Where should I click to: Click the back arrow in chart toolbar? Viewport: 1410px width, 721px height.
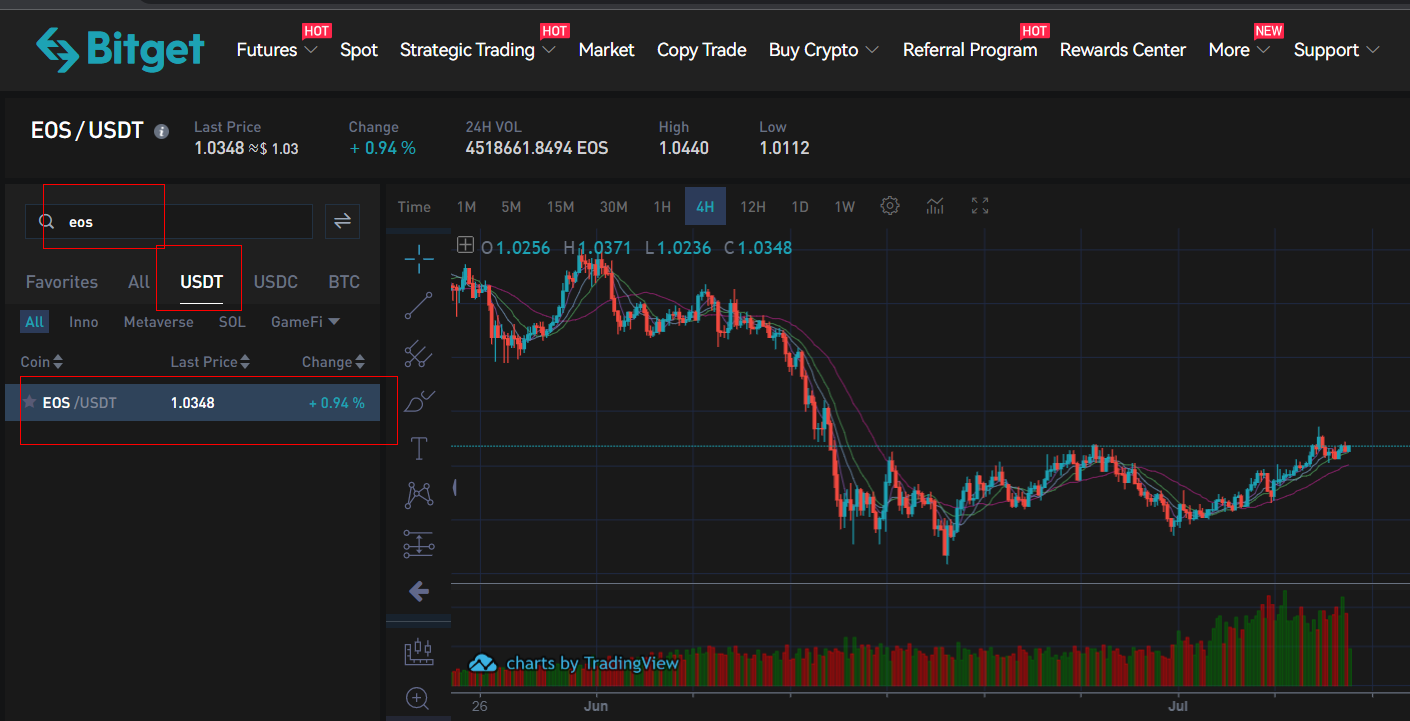click(419, 591)
